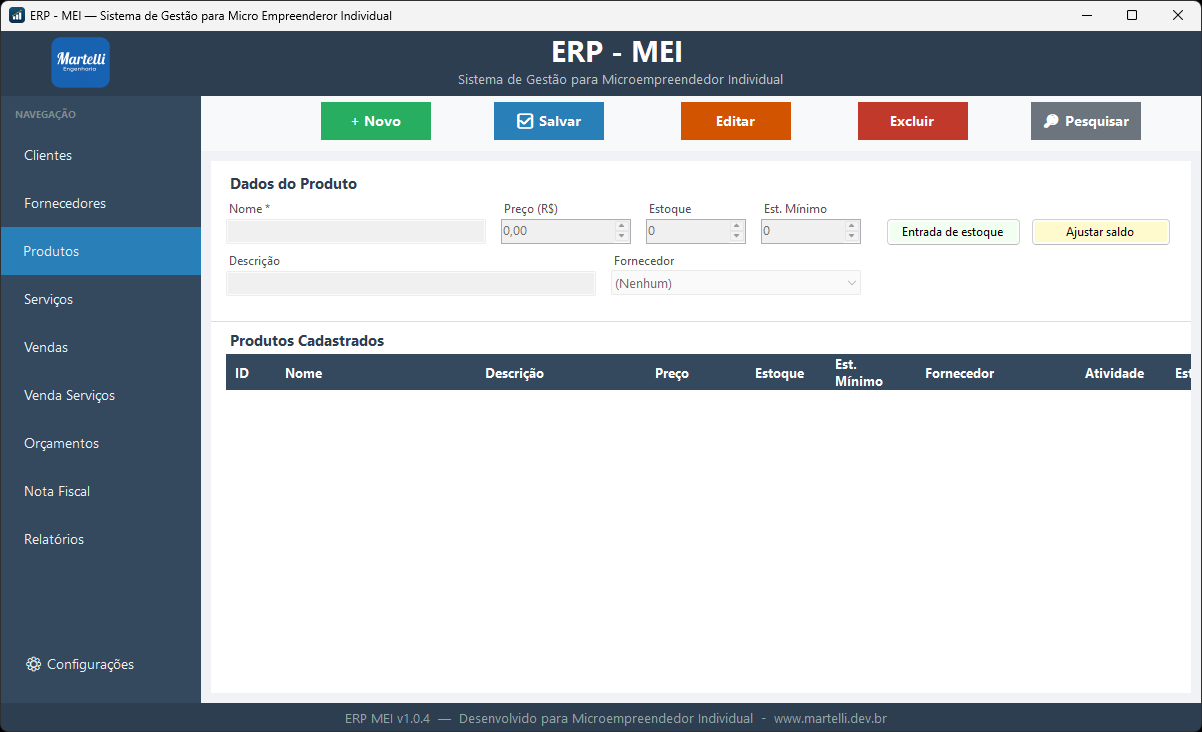Sort by ID column header
The height and width of the screenshot is (732, 1202).
251,373
